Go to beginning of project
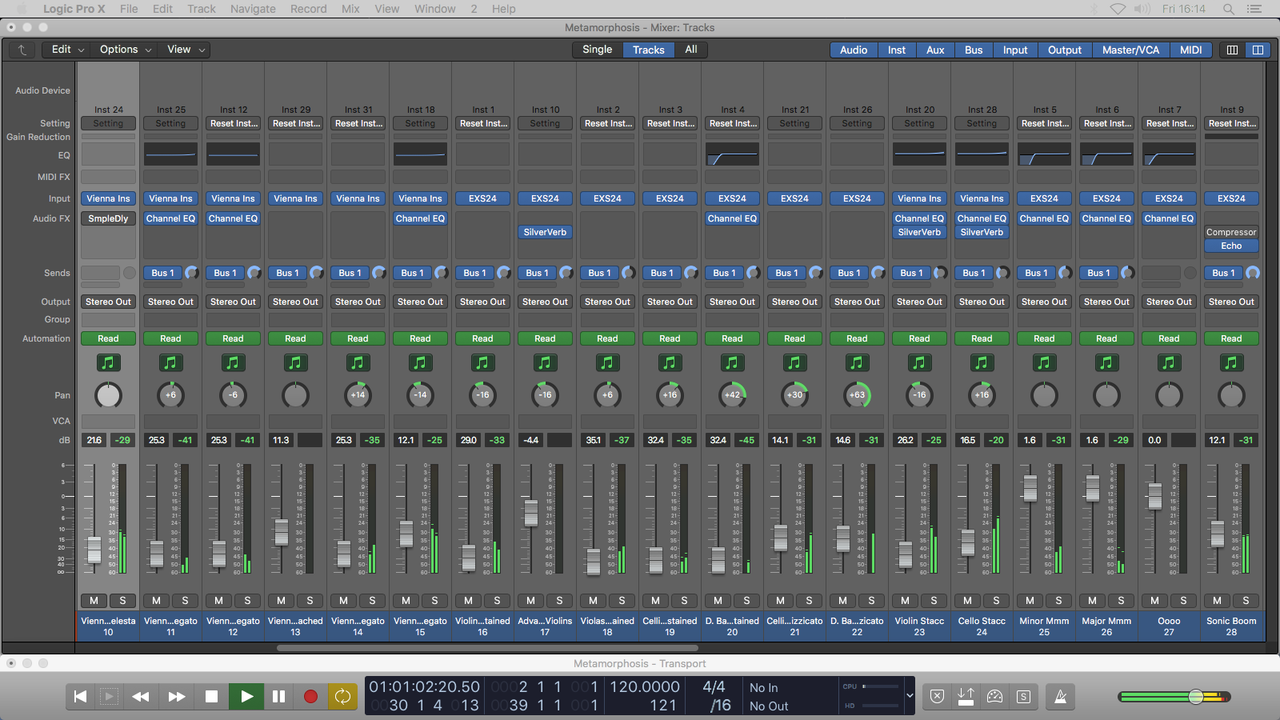This screenshot has height=720, width=1280. [x=81, y=697]
